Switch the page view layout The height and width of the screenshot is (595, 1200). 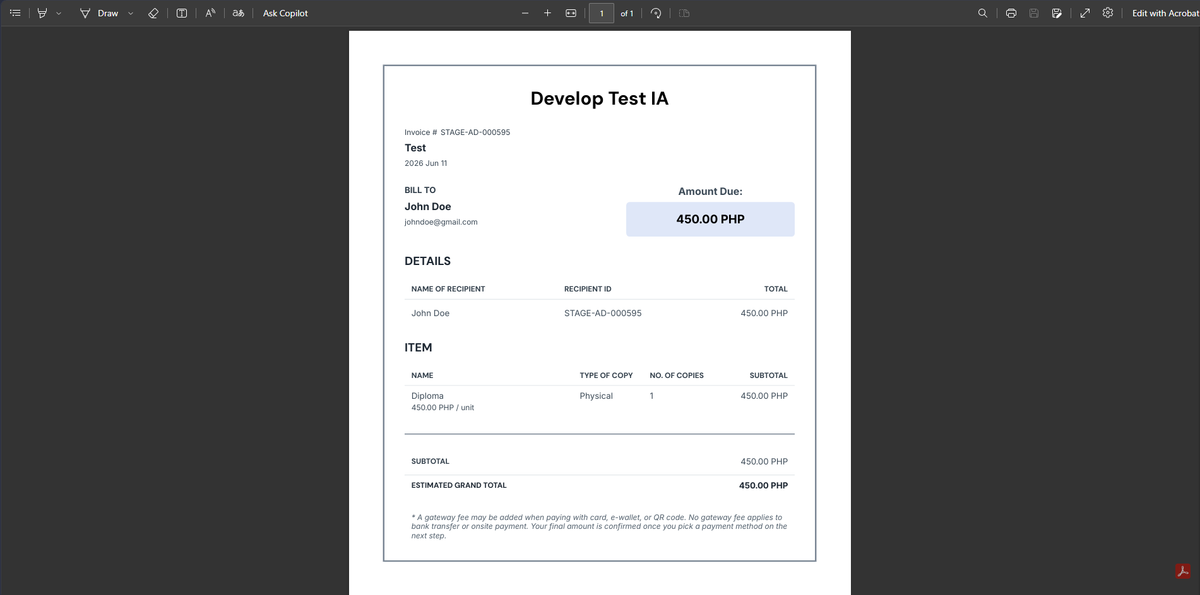pyautogui.click(x=685, y=13)
